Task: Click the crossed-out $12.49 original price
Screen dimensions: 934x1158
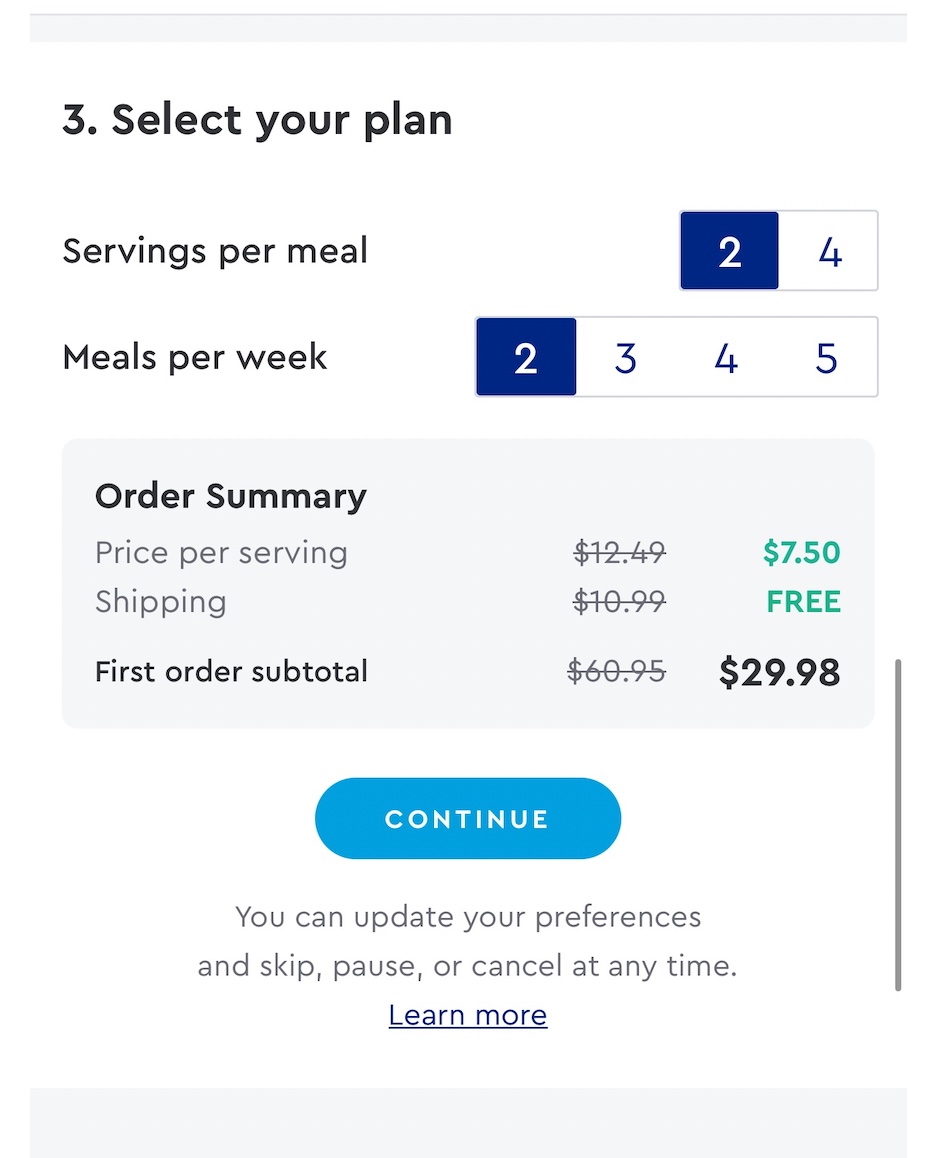Action: (x=619, y=552)
